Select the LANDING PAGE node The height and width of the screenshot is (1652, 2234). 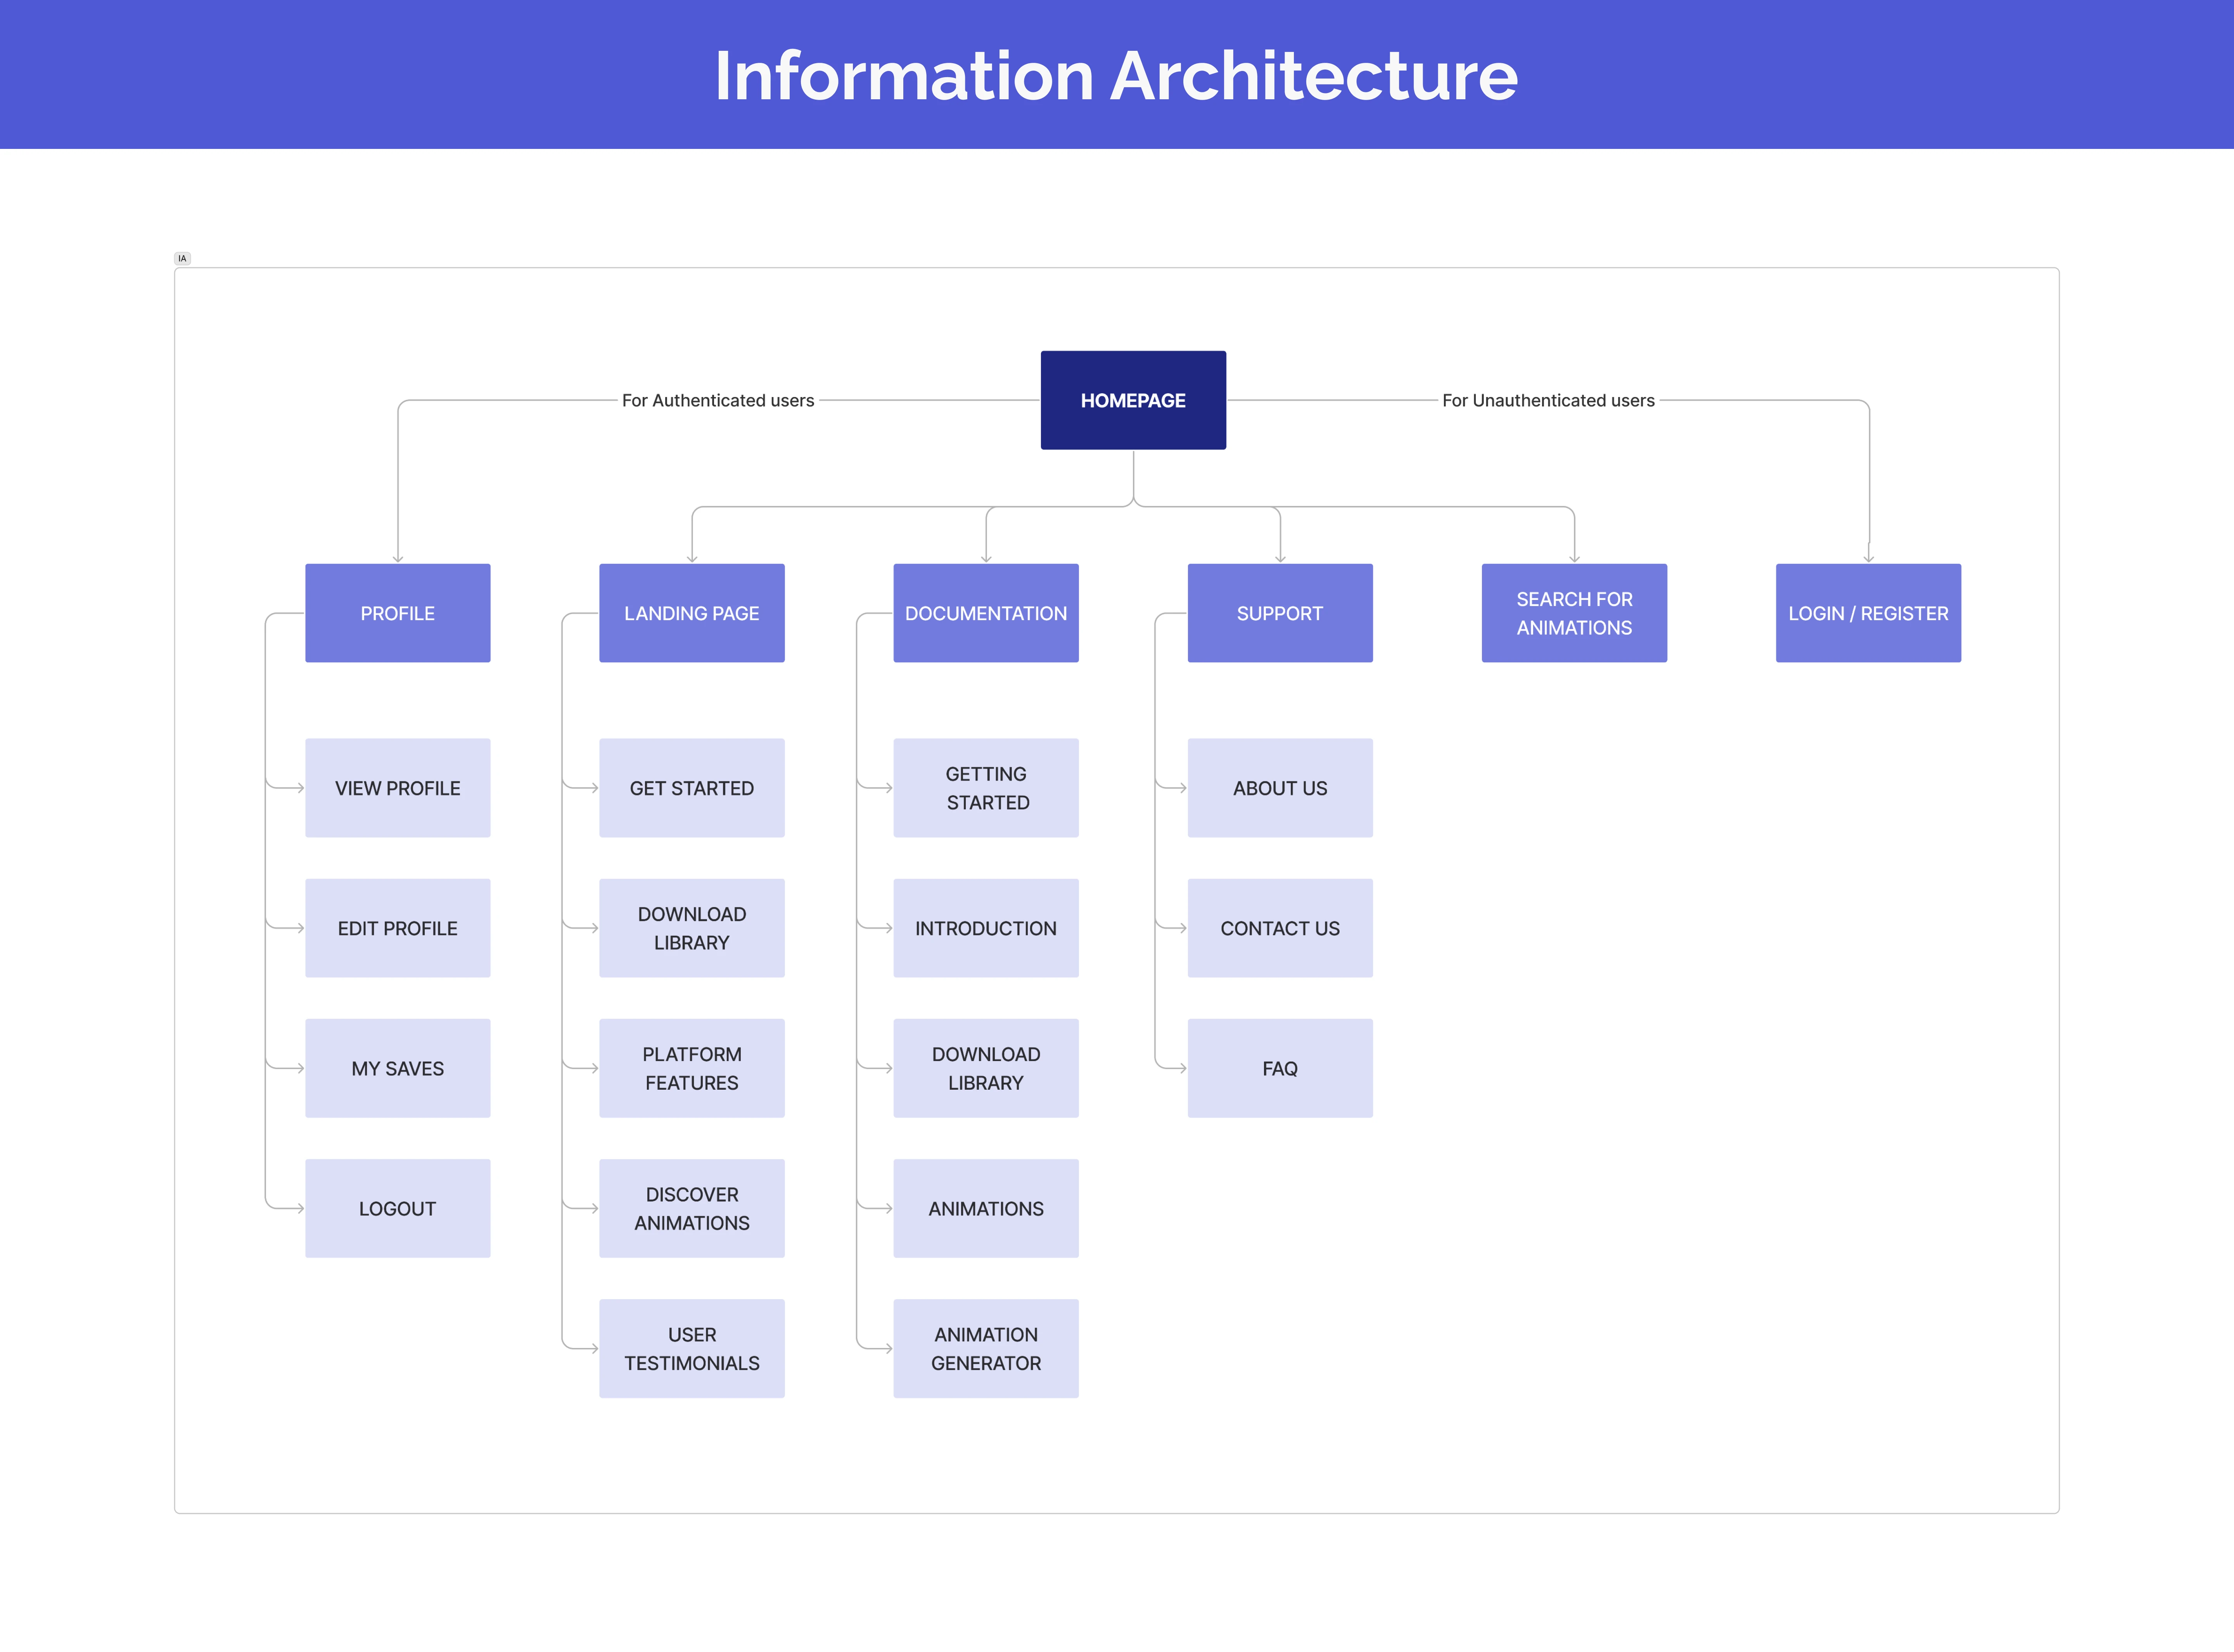click(691, 613)
